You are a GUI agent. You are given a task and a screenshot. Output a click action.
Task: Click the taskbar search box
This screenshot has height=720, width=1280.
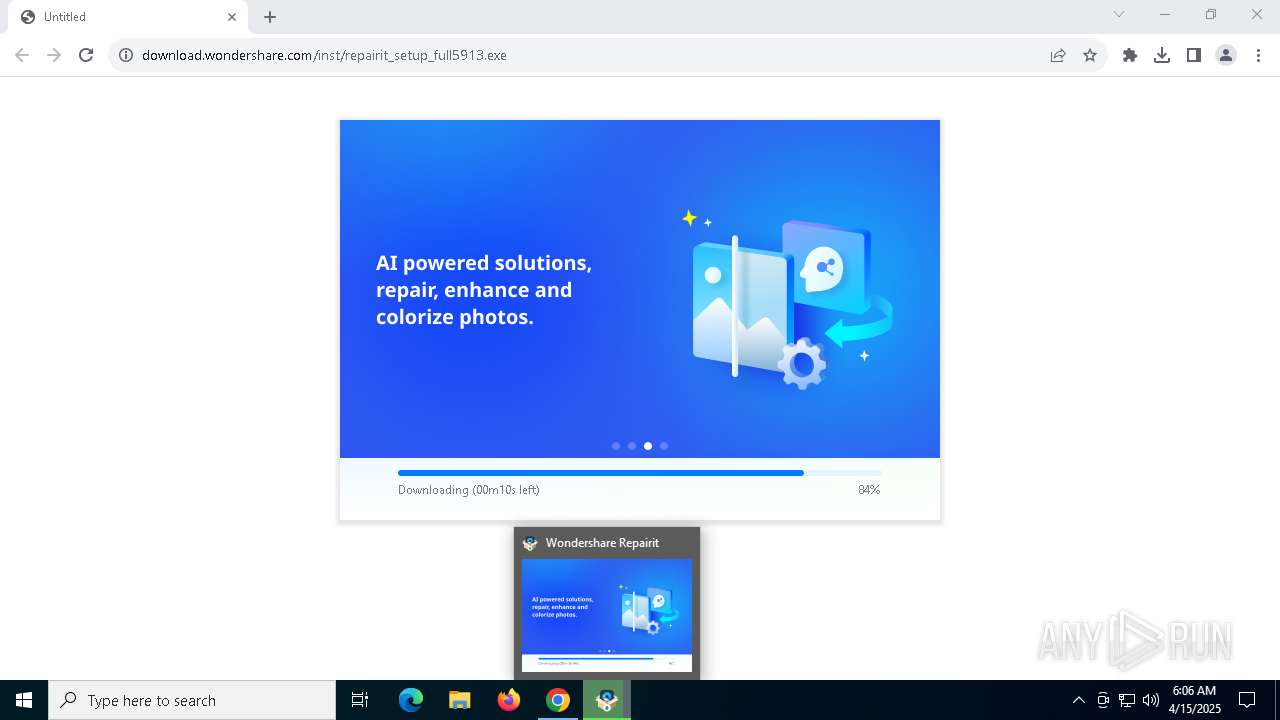[192, 700]
